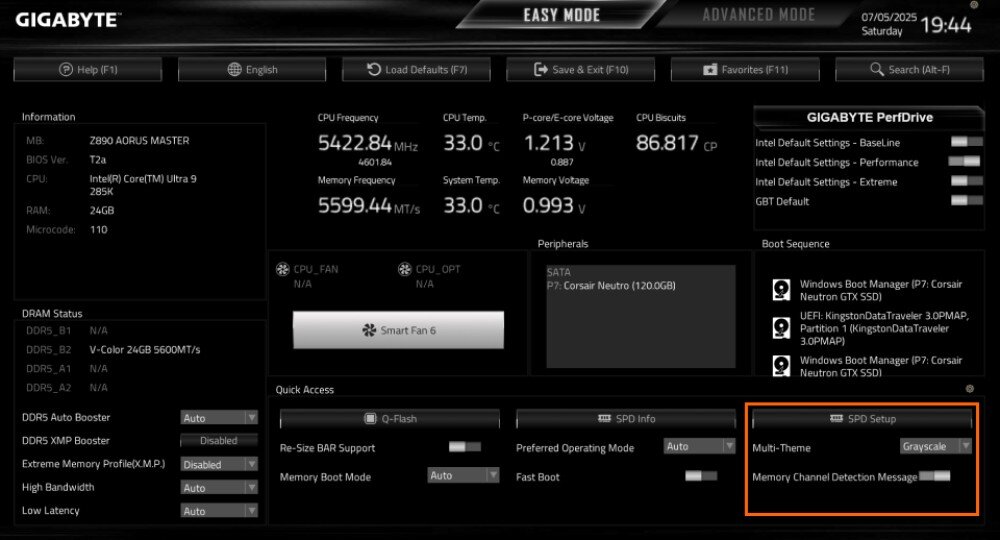Image resolution: width=1000 pixels, height=540 pixels.
Task: Select the KingstonDataTraveler UEFI boot drive icon
Action: (x=780, y=327)
